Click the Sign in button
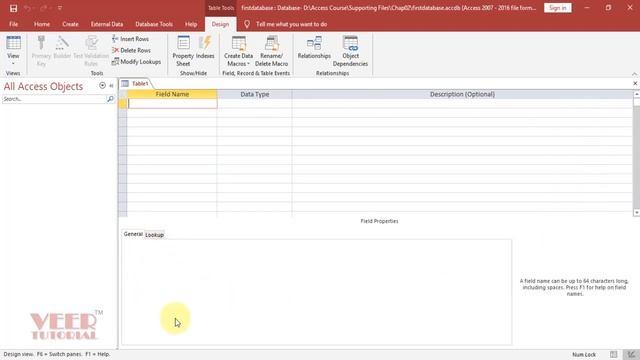The width and height of the screenshot is (640, 360). [x=558, y=8]
